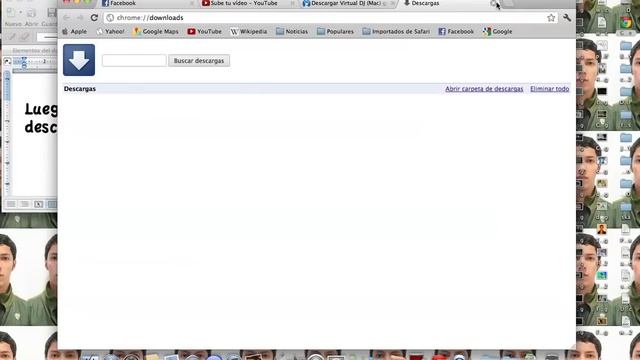Open the Google Maps bookmark
The height and width of the screenshot is (360, 640).
156,31
